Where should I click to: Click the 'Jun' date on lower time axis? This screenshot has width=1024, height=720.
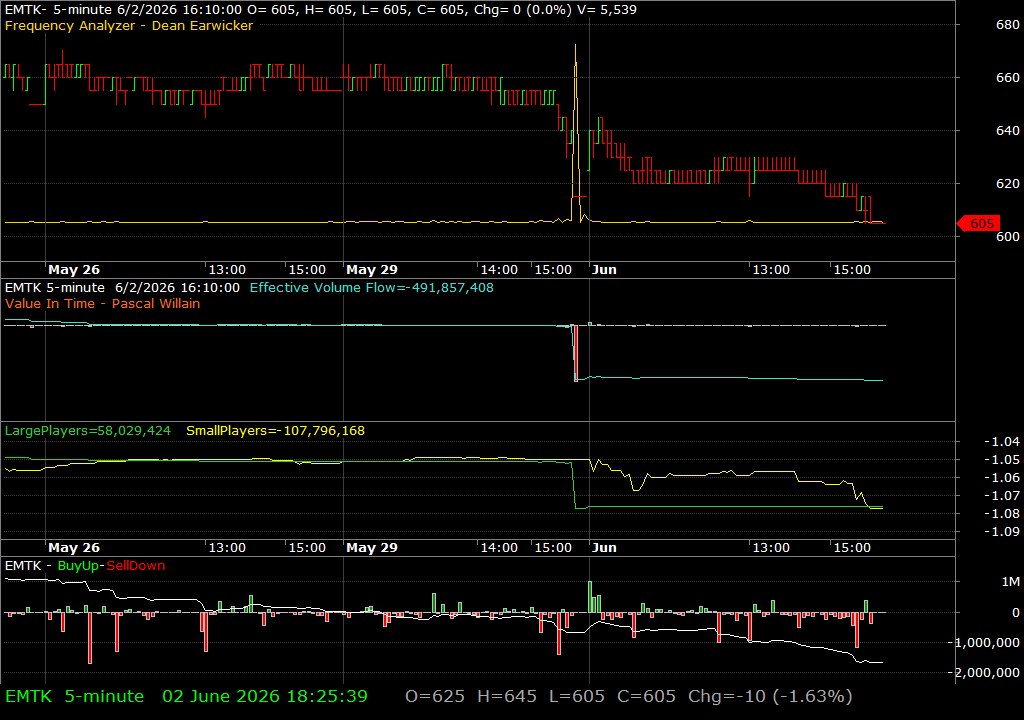tap(604, 548)
